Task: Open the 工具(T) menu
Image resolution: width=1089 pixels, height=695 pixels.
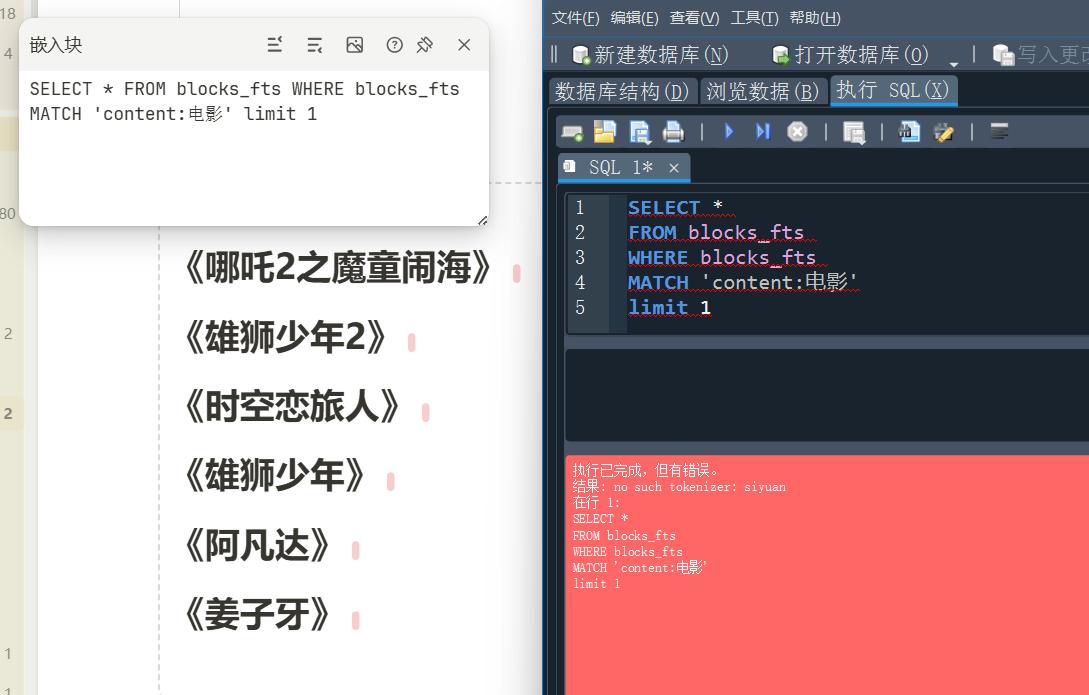Action: [754, 18]
